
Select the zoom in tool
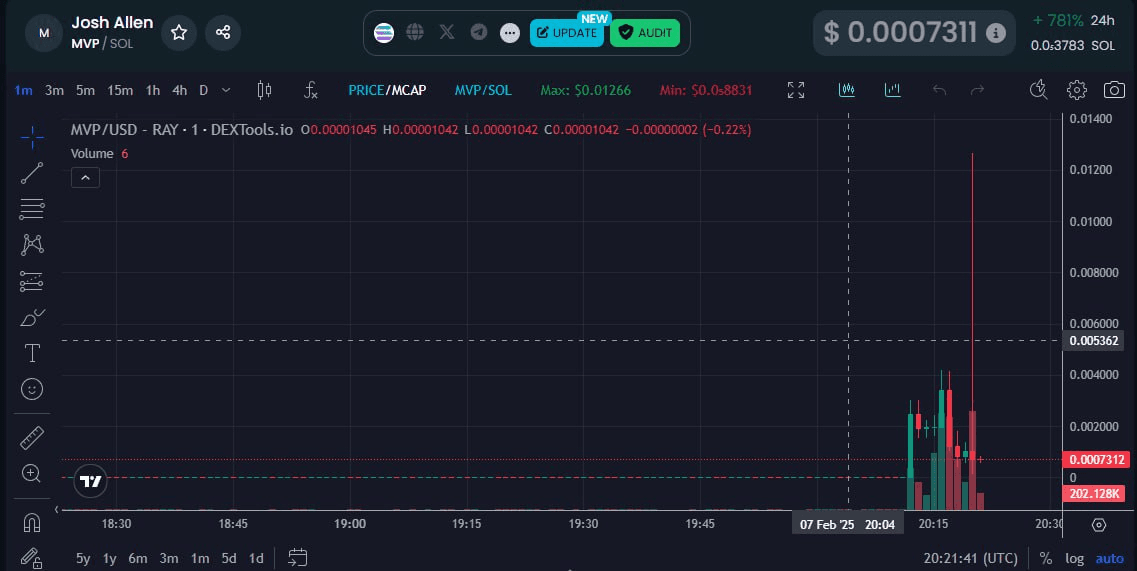point(32,473)
